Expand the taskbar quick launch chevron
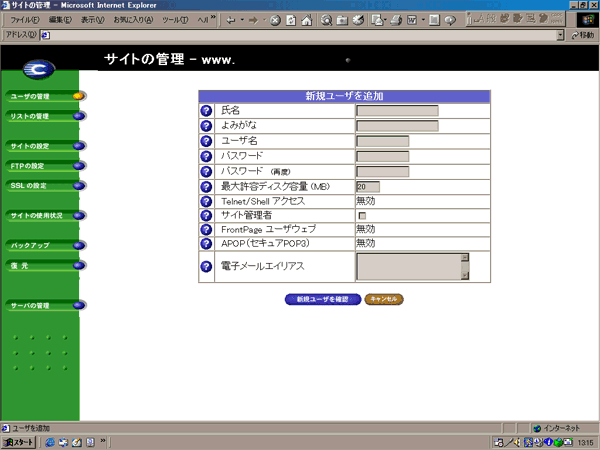The image size is (600, 450). point(104,442)
